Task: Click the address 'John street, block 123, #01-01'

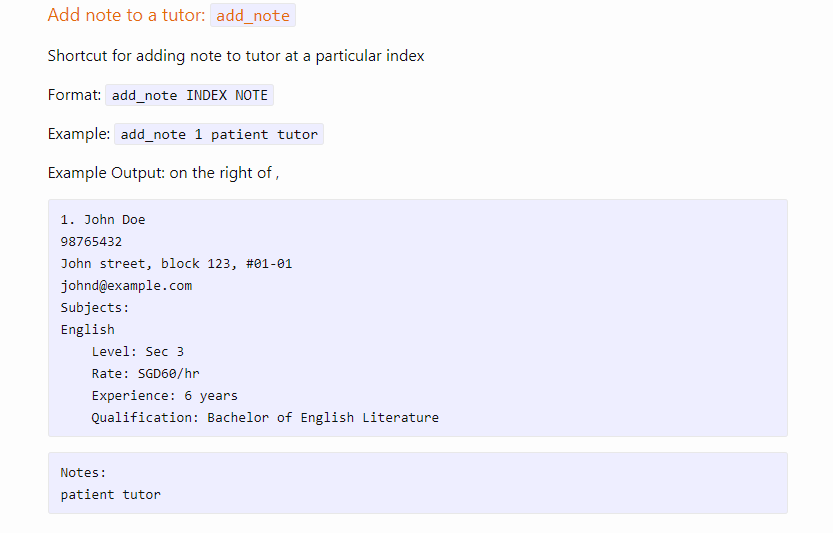Action: [x=176, y=264]
